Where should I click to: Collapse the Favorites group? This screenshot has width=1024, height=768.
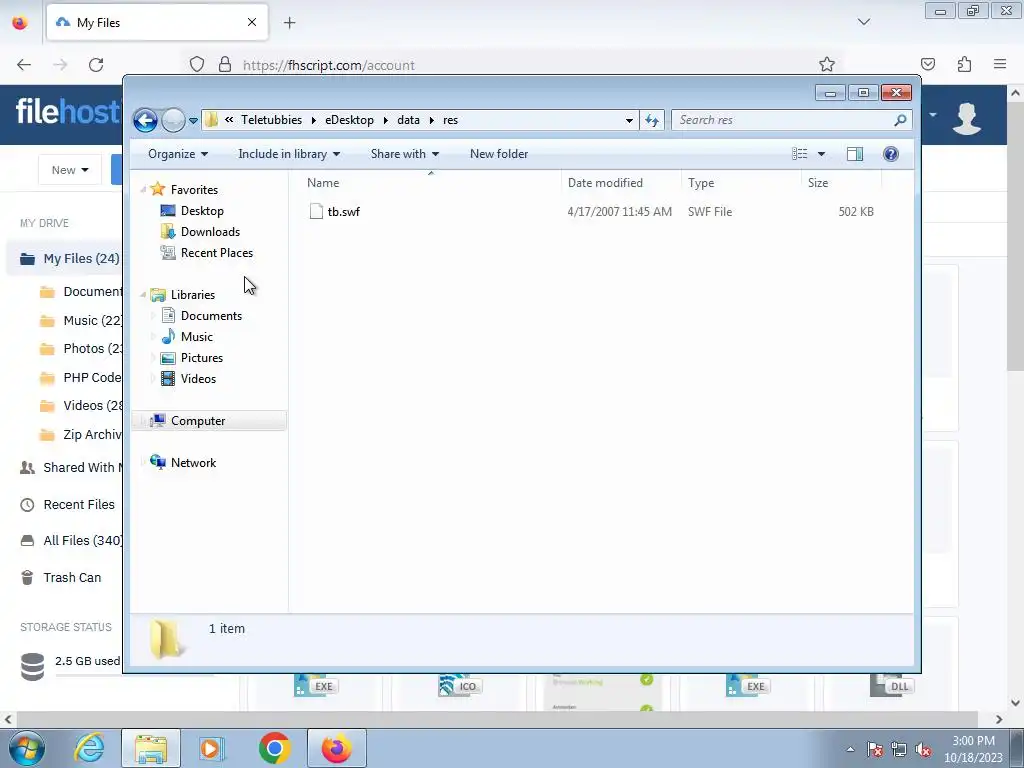[x=143, y=190]
